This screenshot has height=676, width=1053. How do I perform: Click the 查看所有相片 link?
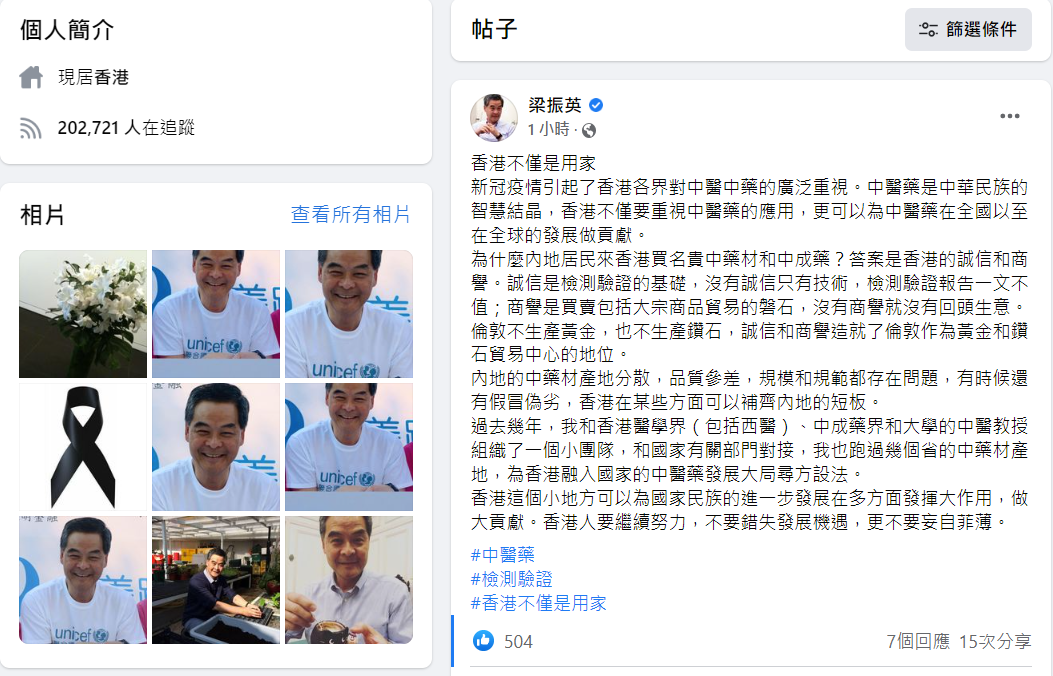350,214
